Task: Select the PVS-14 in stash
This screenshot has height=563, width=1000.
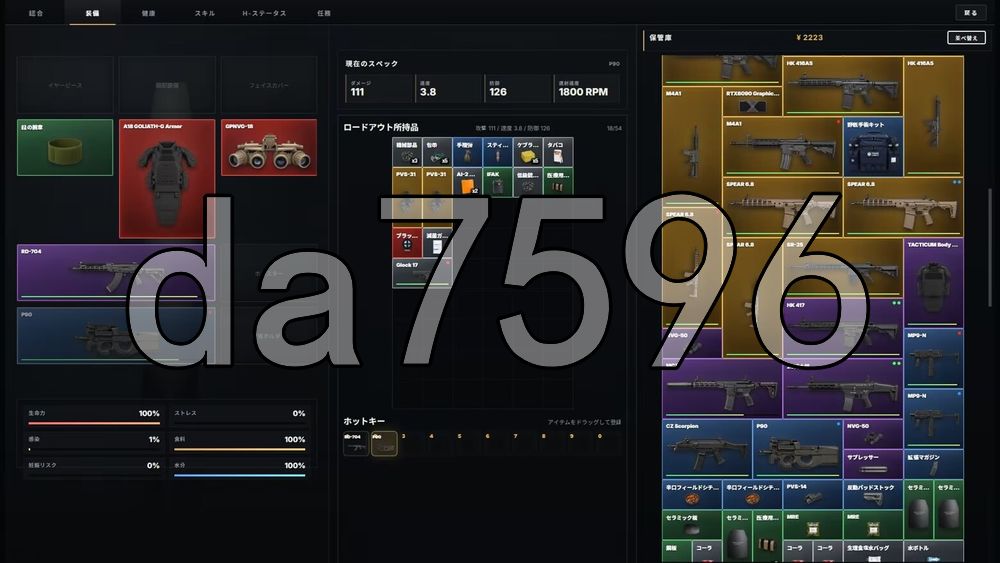Action: click(x=812, y=494)
